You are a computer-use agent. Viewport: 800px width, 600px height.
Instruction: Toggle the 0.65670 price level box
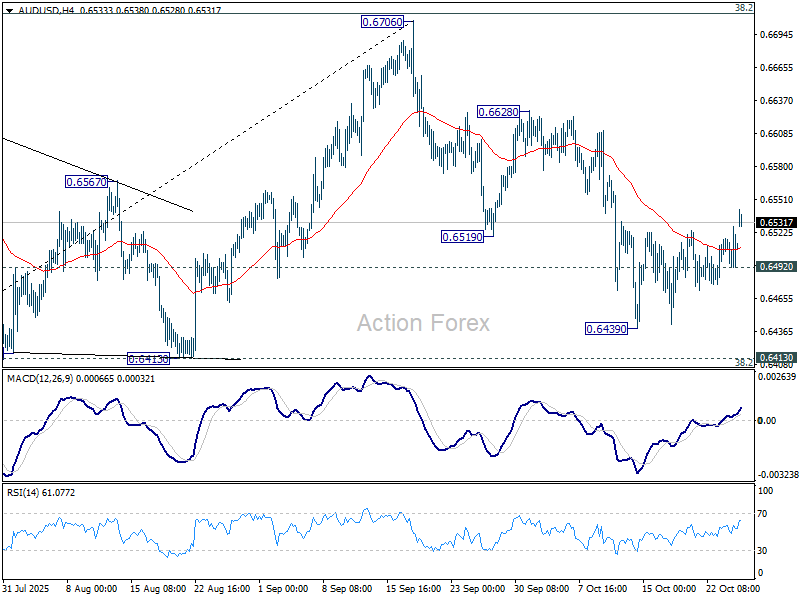88,182
